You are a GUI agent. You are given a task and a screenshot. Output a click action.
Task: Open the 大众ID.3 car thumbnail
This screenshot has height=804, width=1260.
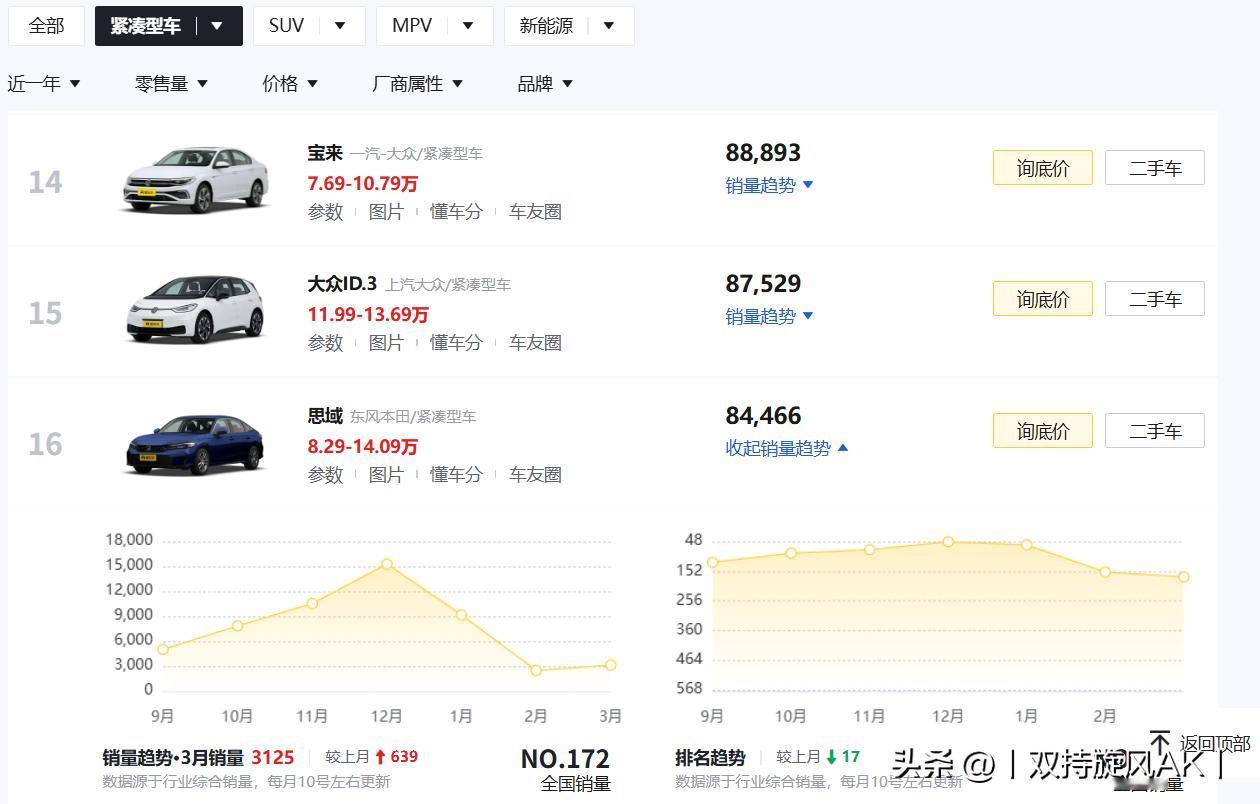(x=196, y=309)
